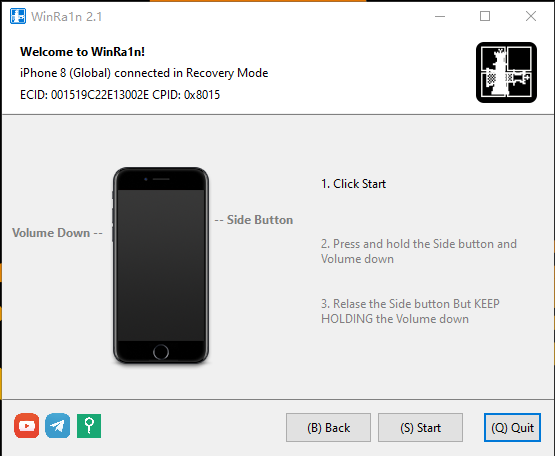Viewport: 555px width, 456px height.
Task: Click the green key icon
Action: [x=89, y=426]
